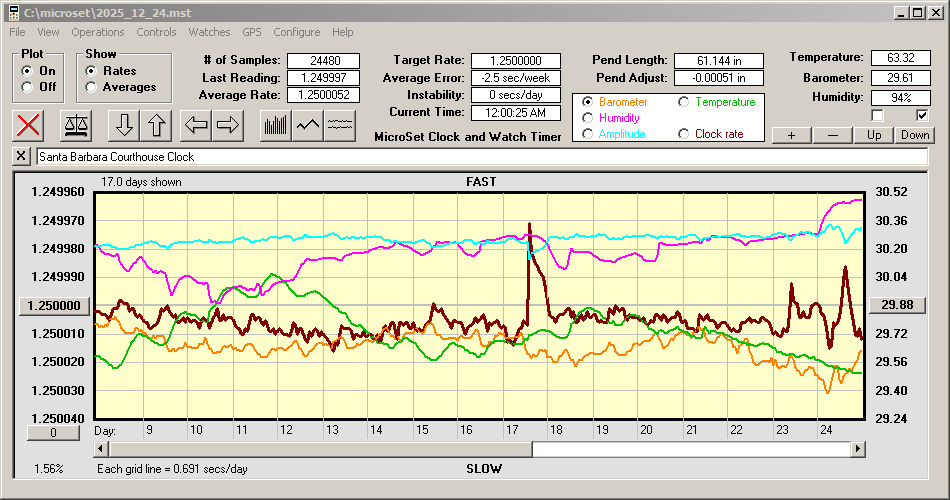Click the wavy lines graph icon
950x500 pixels.
tap(341, 125)
